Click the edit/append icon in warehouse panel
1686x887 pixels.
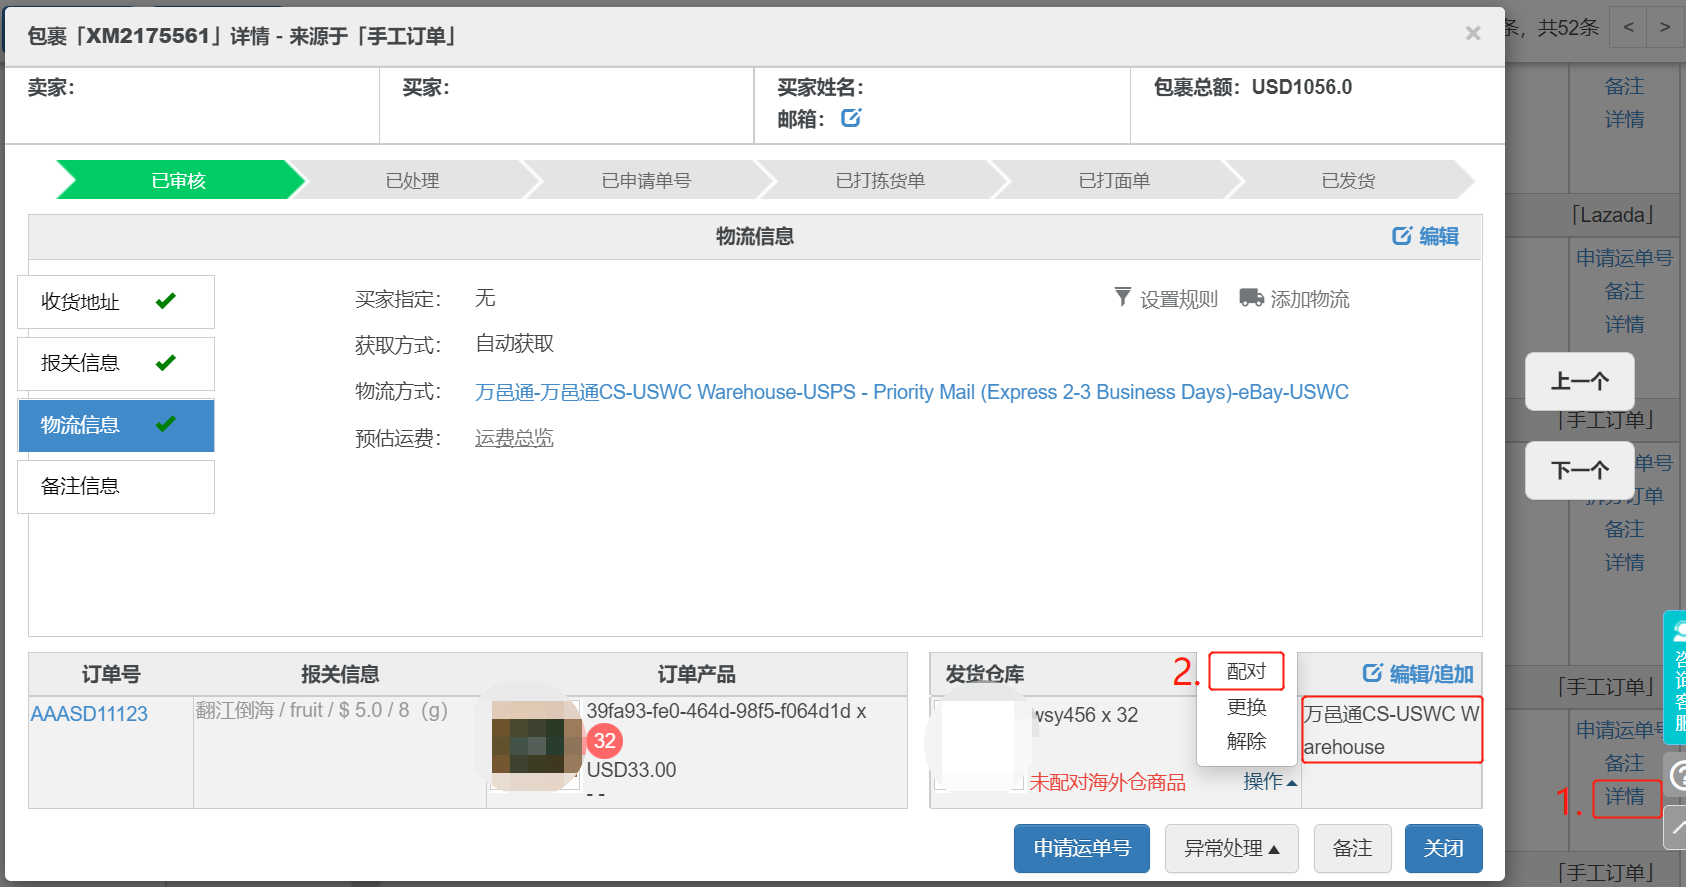click(1373, 673)
